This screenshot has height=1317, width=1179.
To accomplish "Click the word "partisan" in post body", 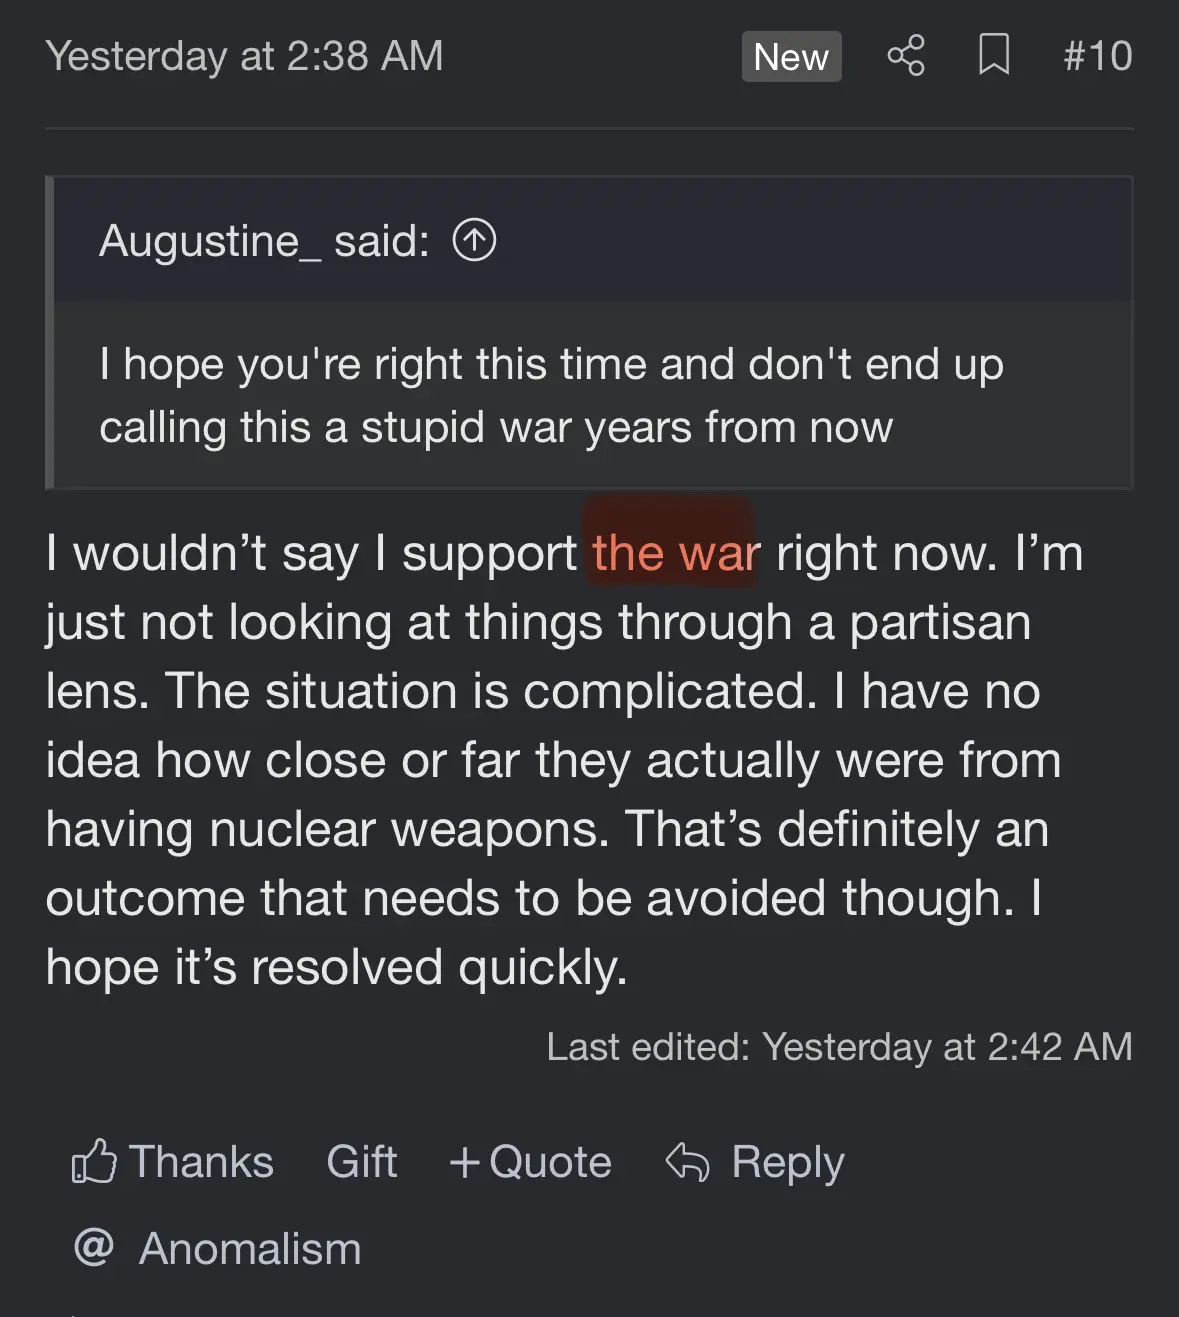I will tap(940, 622).
